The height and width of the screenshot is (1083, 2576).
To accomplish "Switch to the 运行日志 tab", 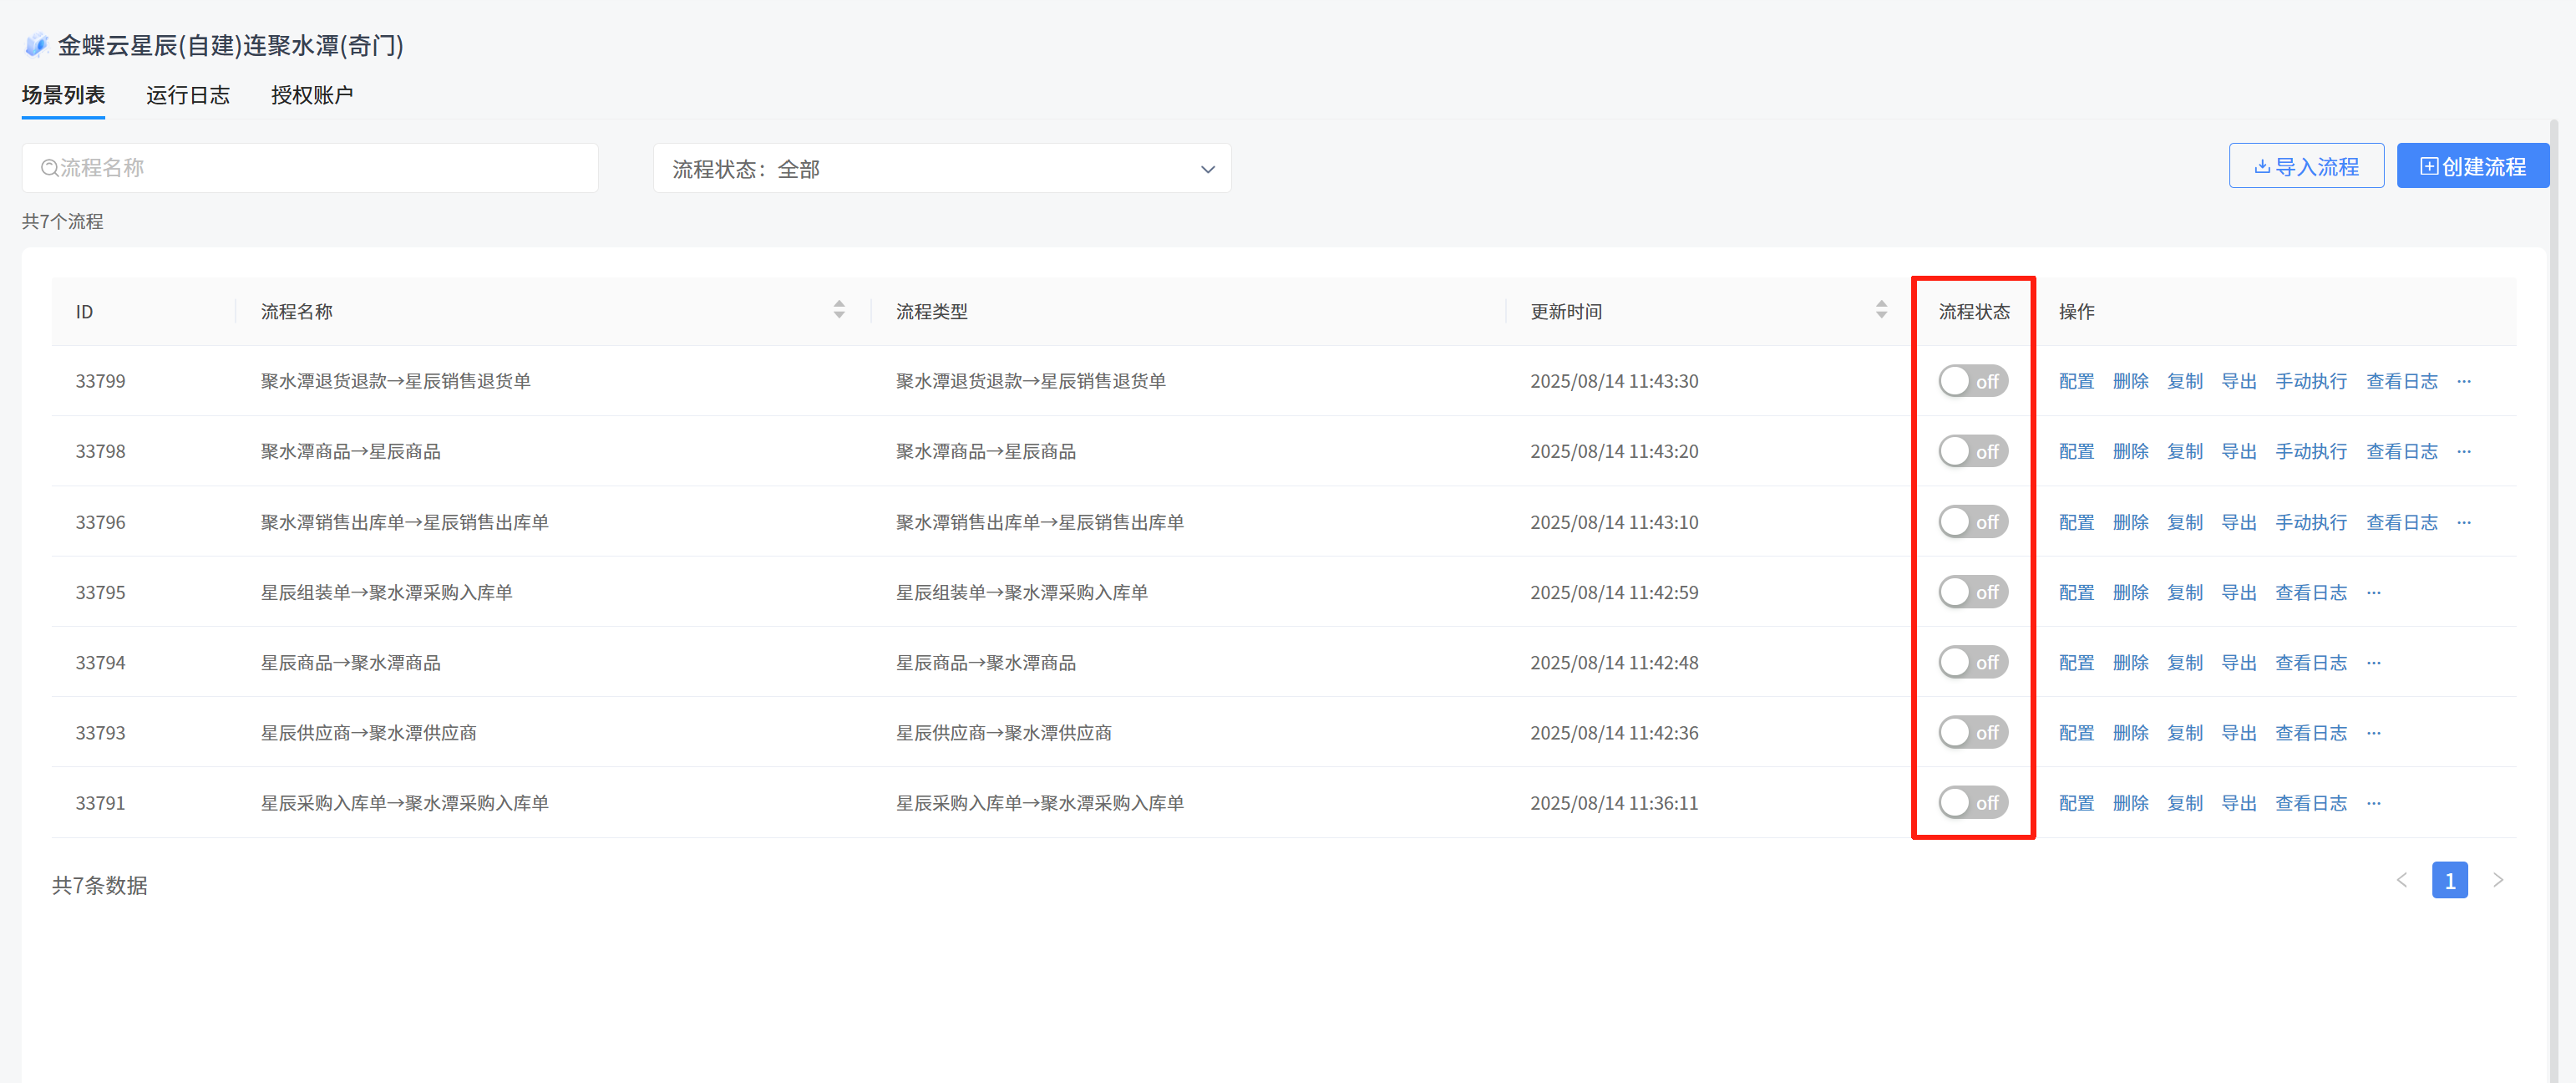I will (x=187, y=95).
